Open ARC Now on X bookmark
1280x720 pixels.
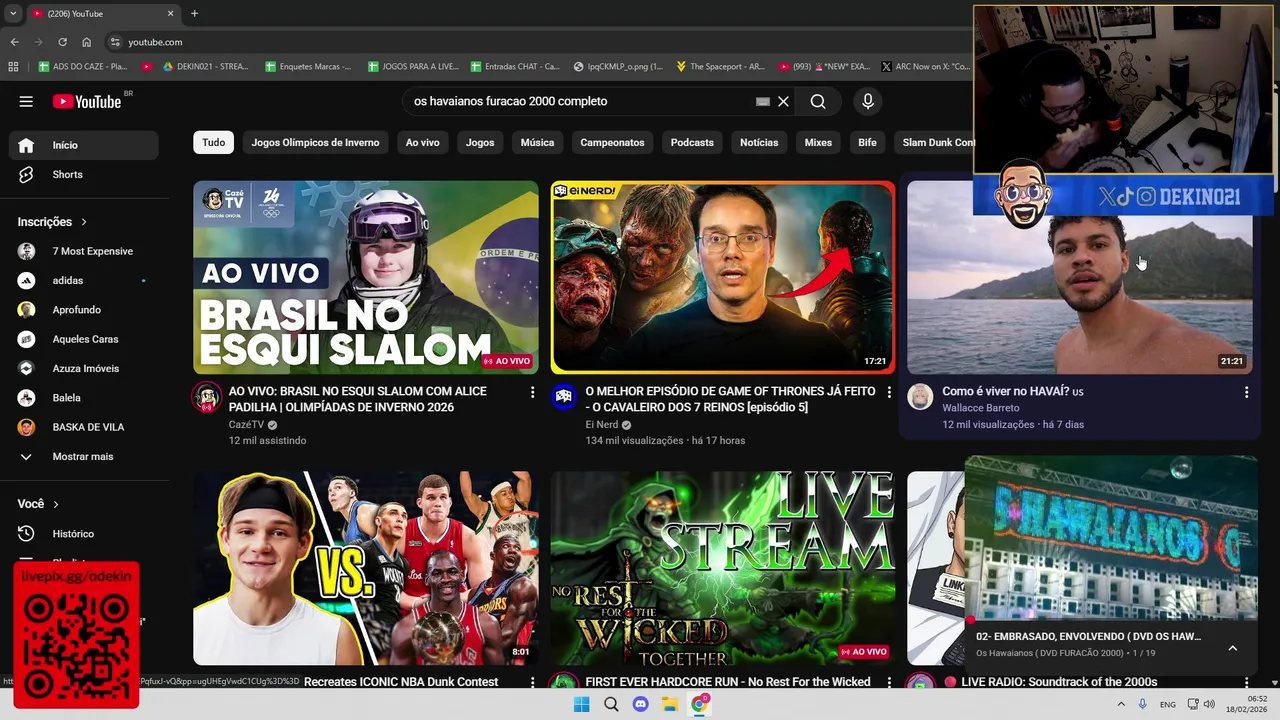tap(926, 67)
